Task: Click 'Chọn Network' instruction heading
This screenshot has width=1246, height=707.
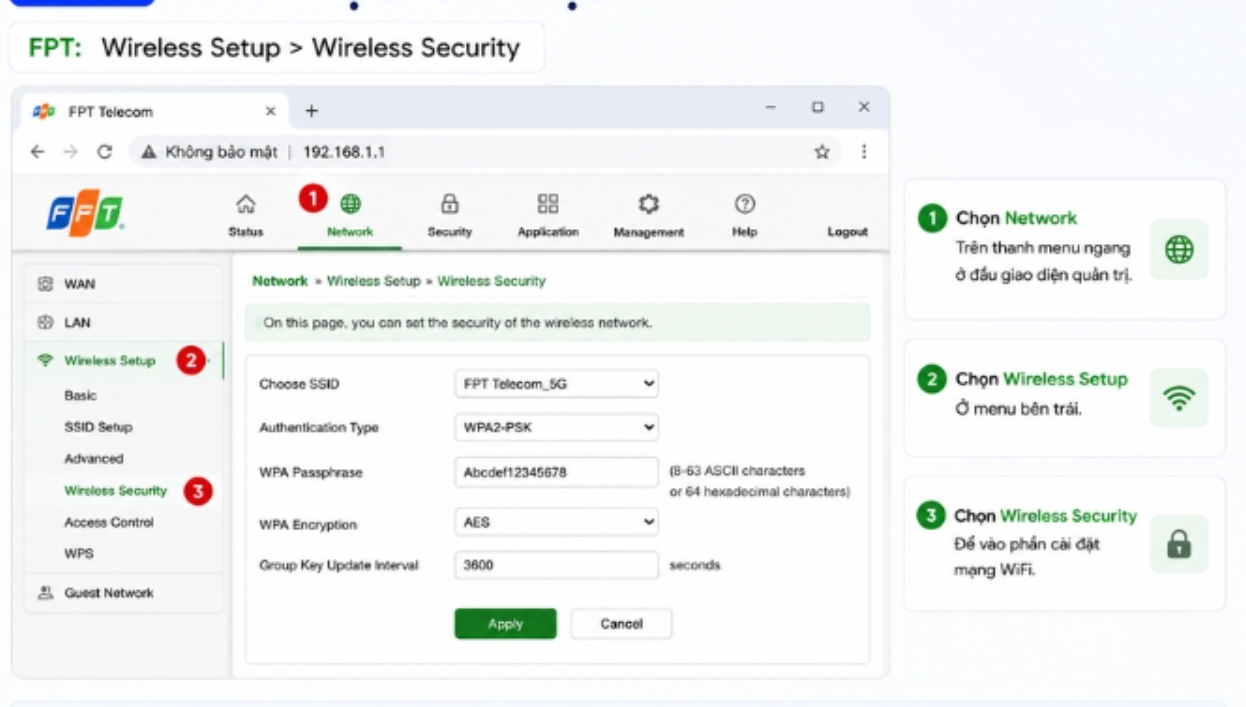Action: click(x=1016, y=218)
